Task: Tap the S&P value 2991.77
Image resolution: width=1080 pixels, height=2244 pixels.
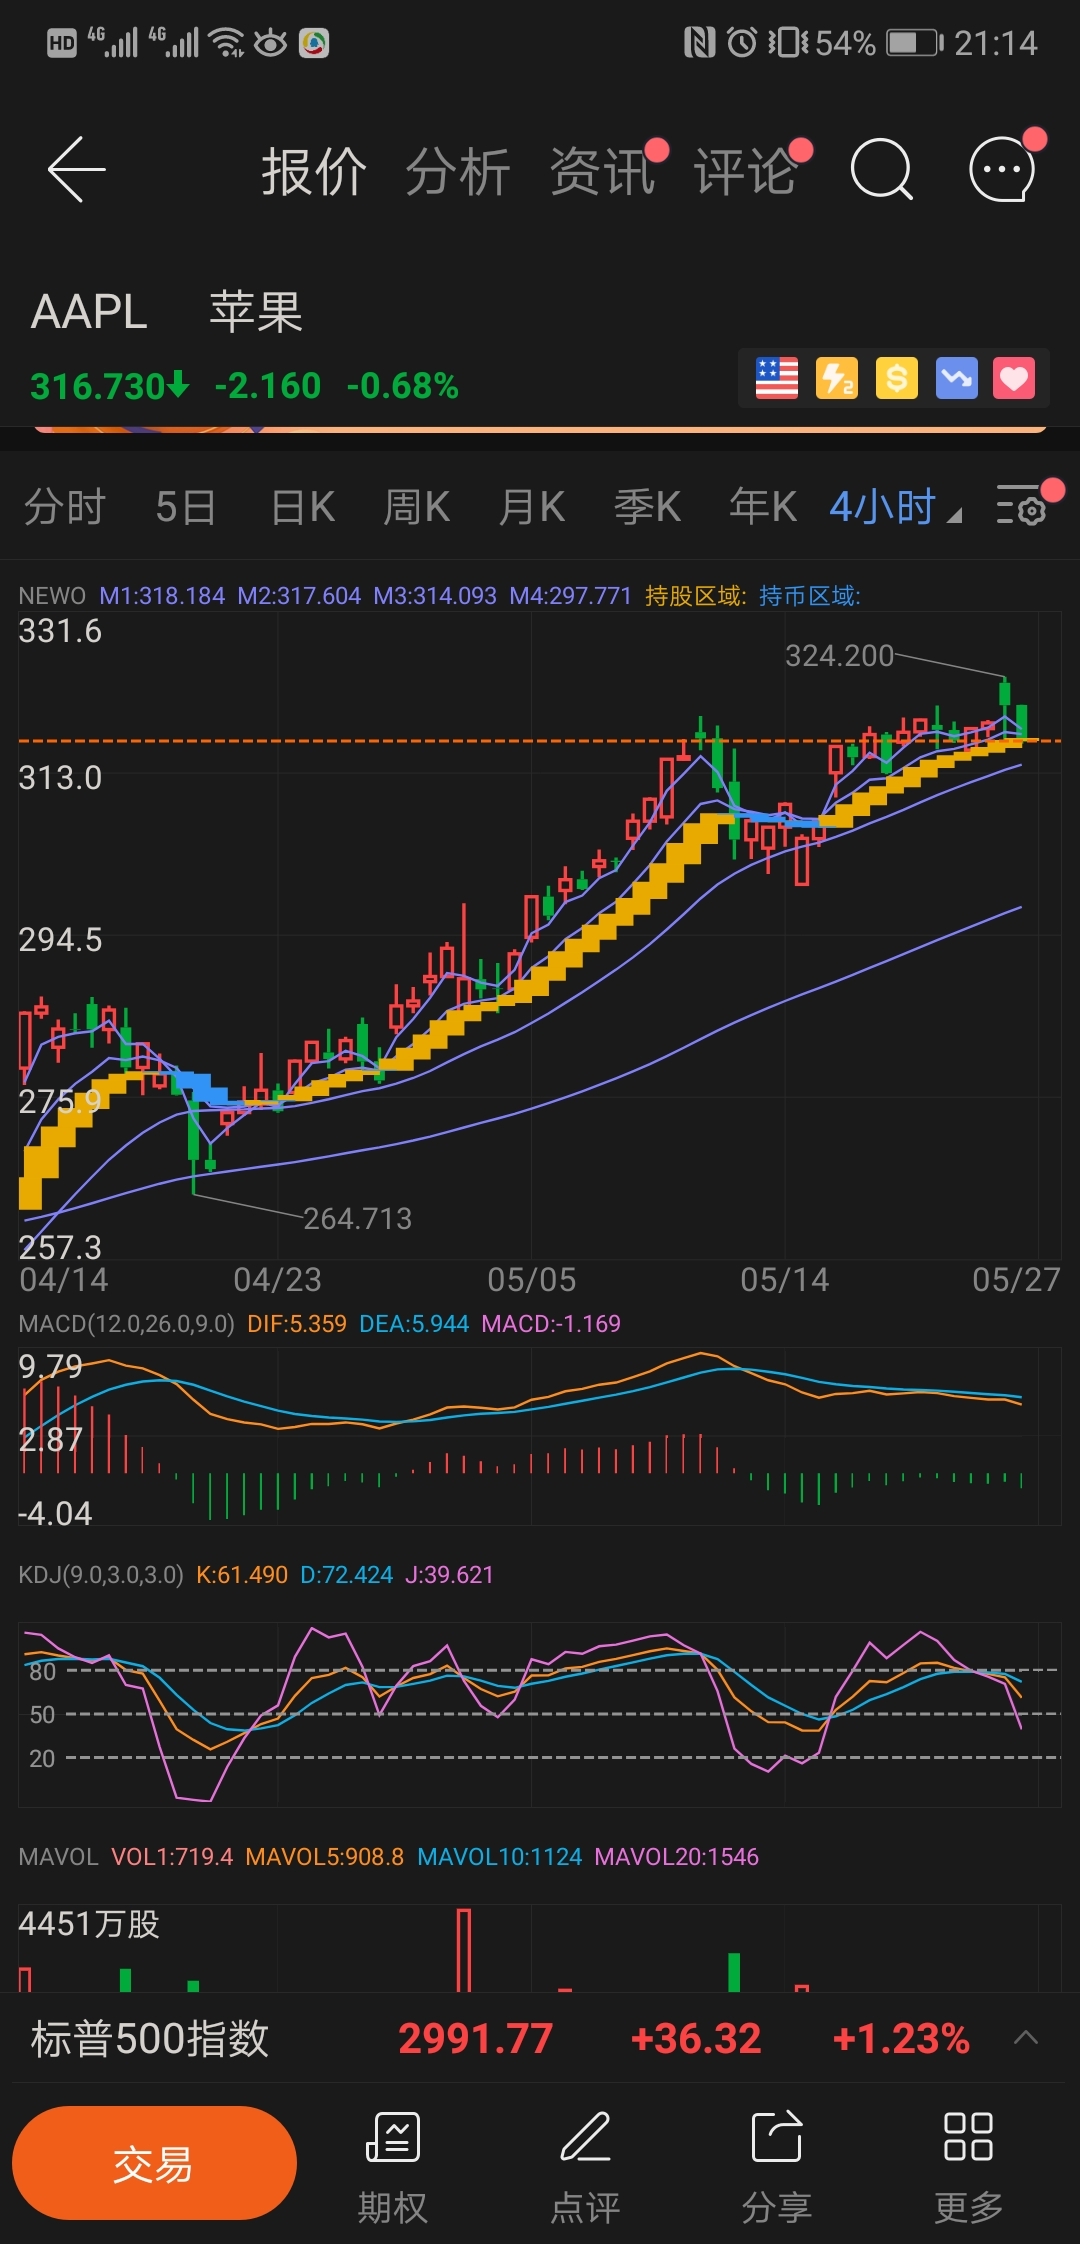Action: [x=475, y=2038]
